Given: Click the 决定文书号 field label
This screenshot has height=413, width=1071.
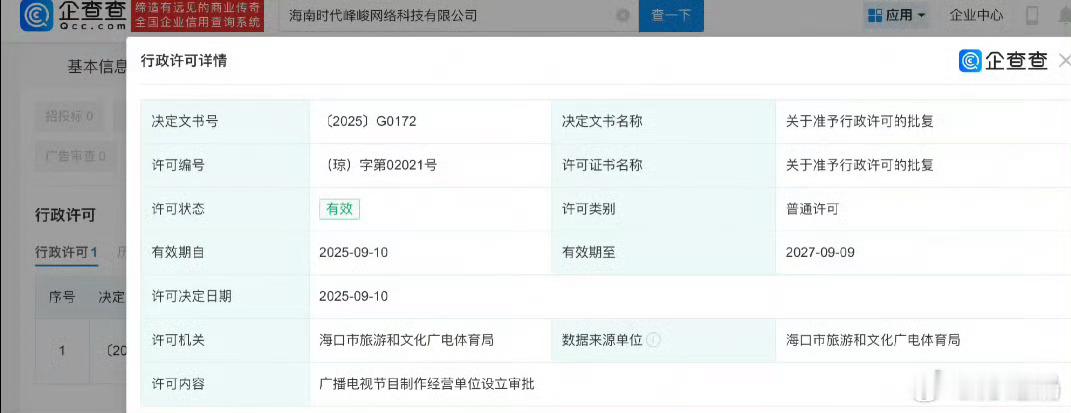Looking at the screenshot, I should pos(184,122).
